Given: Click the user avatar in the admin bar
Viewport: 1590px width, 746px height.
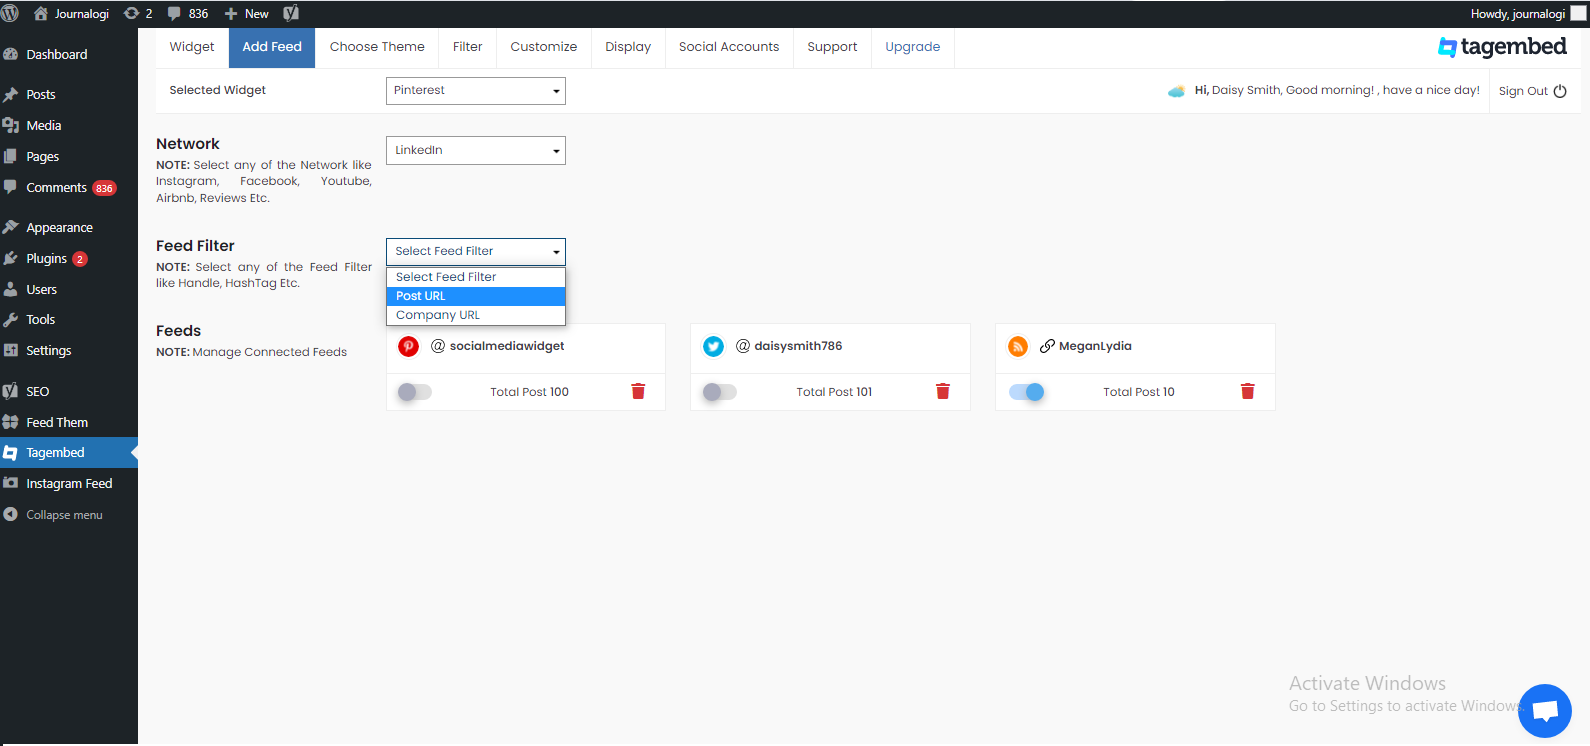Looking at the screenshot, I should click(1579, 14).
